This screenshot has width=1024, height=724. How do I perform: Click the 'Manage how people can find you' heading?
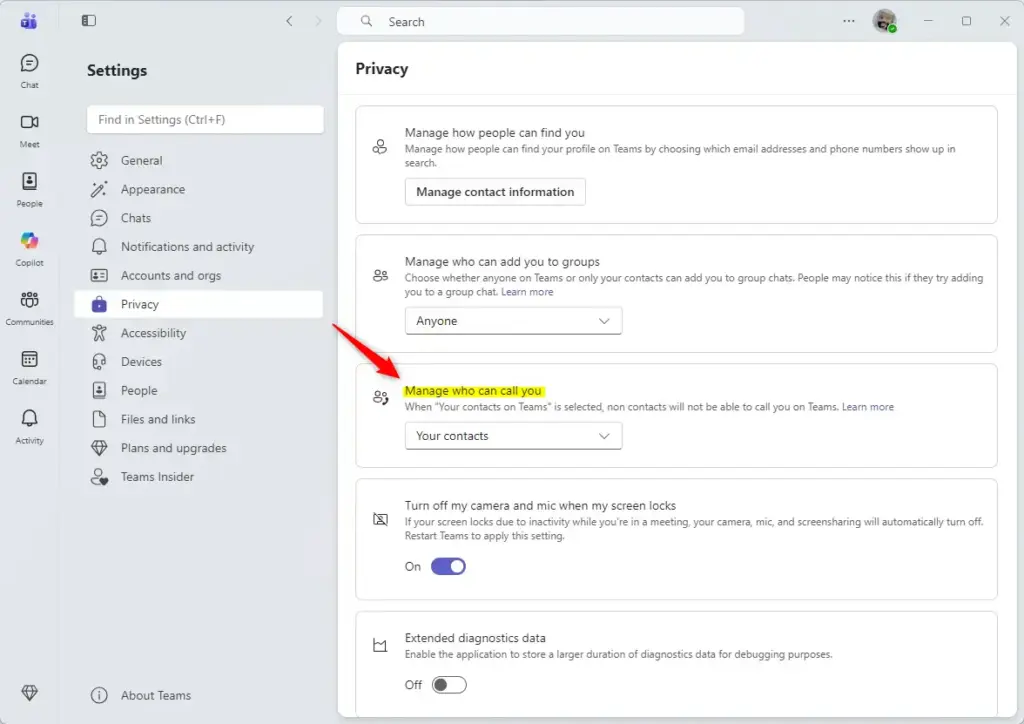coord(494,133)
